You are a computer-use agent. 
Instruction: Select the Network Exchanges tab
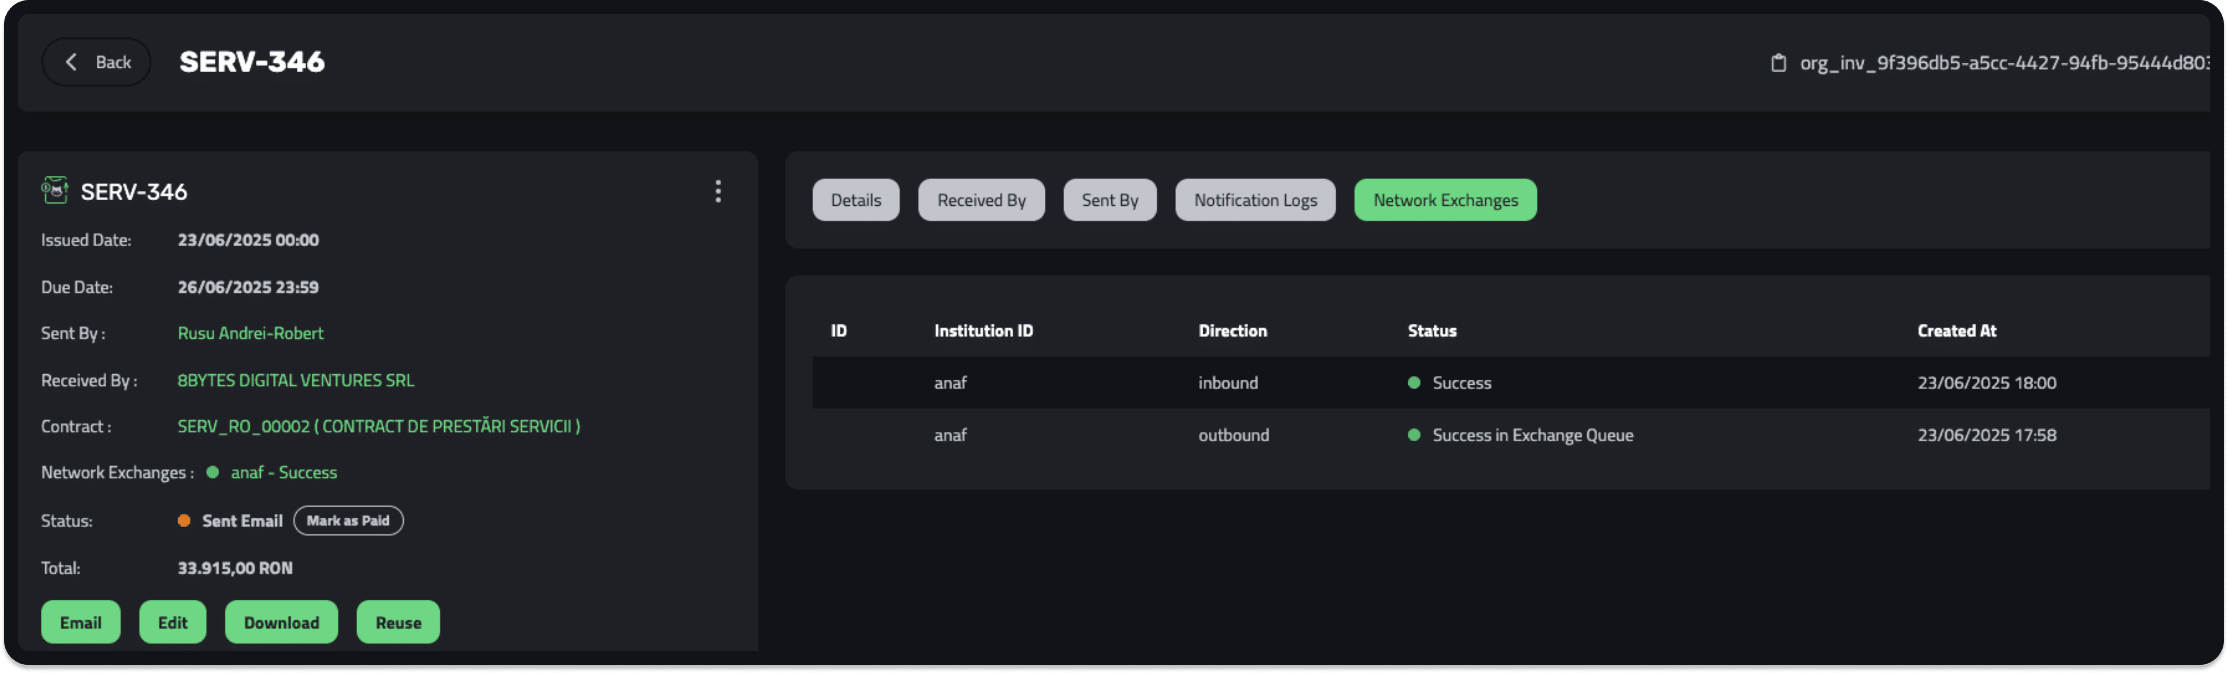pyautogui.click(x=1445, y=200)
